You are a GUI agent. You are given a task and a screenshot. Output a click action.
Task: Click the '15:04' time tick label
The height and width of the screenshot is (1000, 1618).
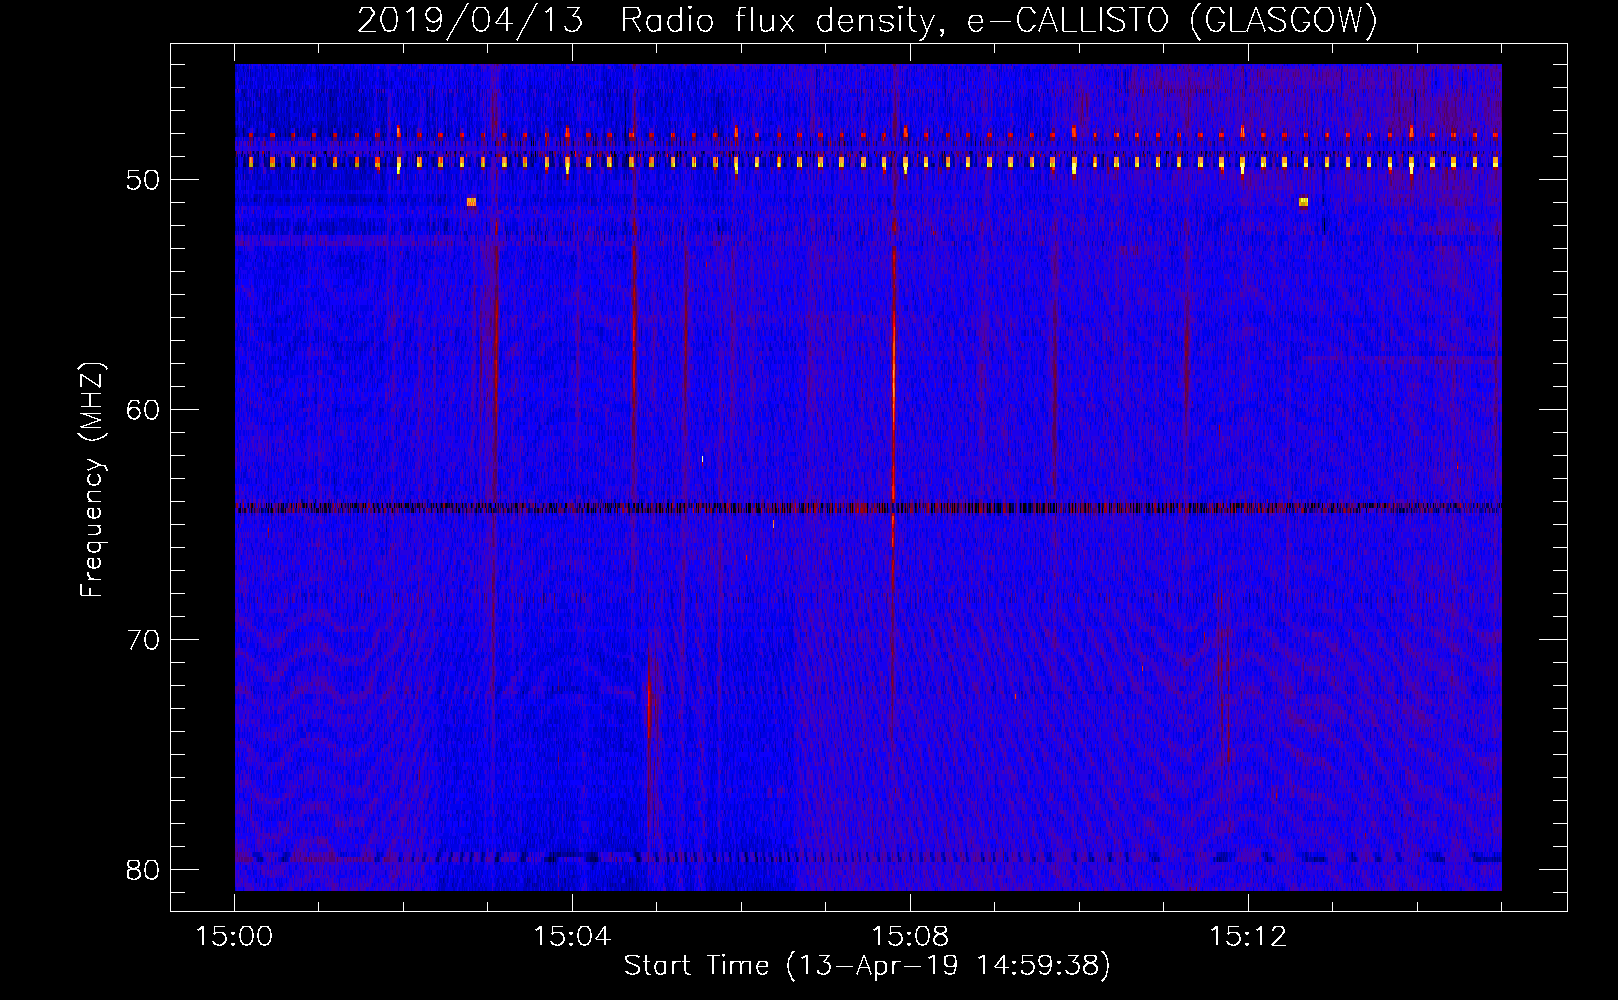coord(572,937)
